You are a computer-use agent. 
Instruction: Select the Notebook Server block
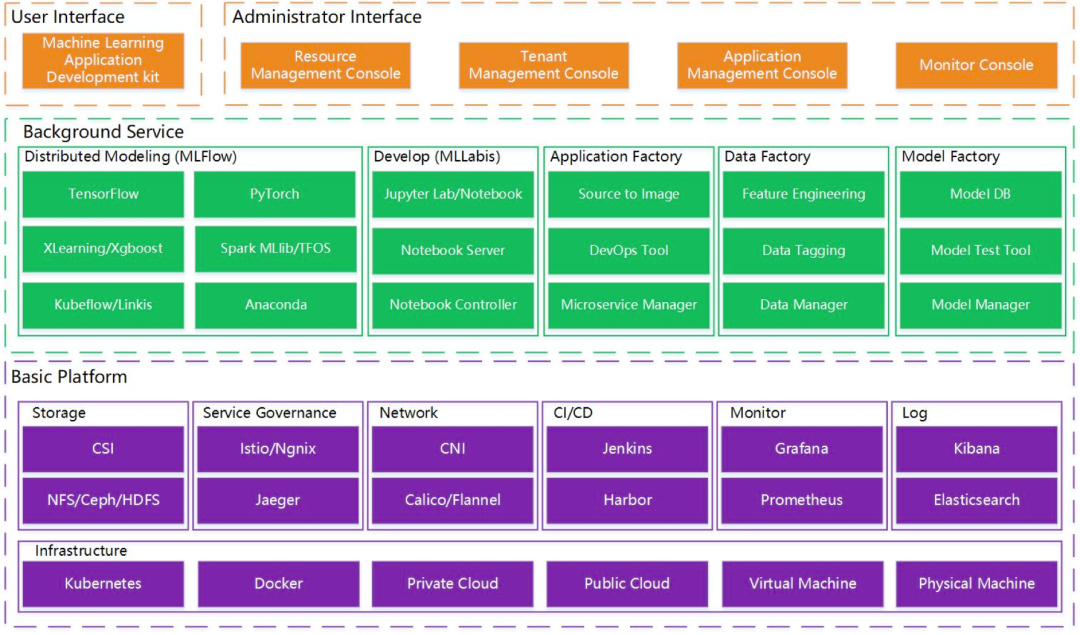point(453,251)
